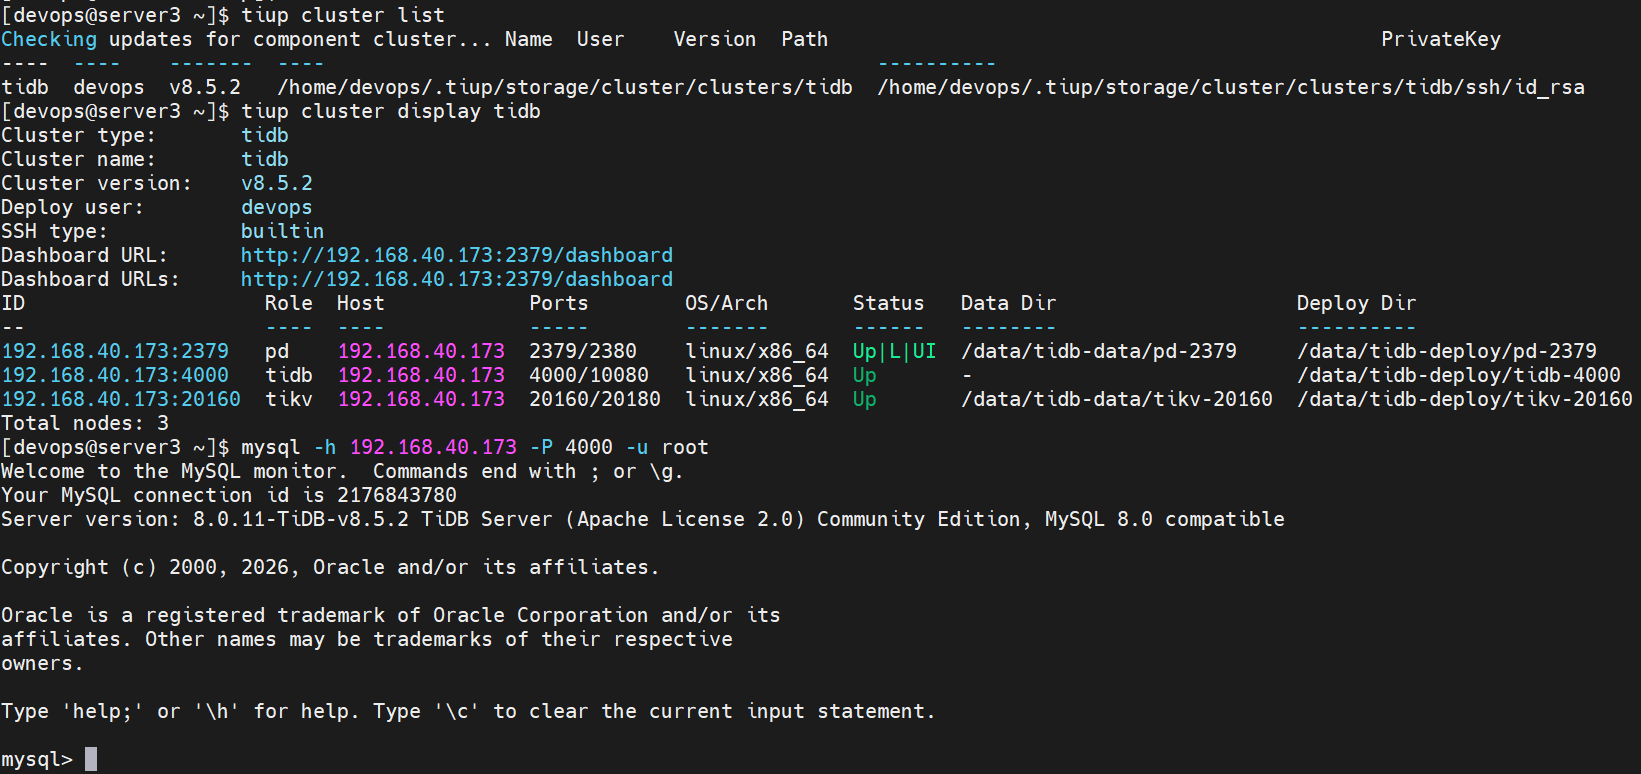Open the Dashboard URLs link line
The width and height of the screenshot is (1641, 774).
(457, 279)
